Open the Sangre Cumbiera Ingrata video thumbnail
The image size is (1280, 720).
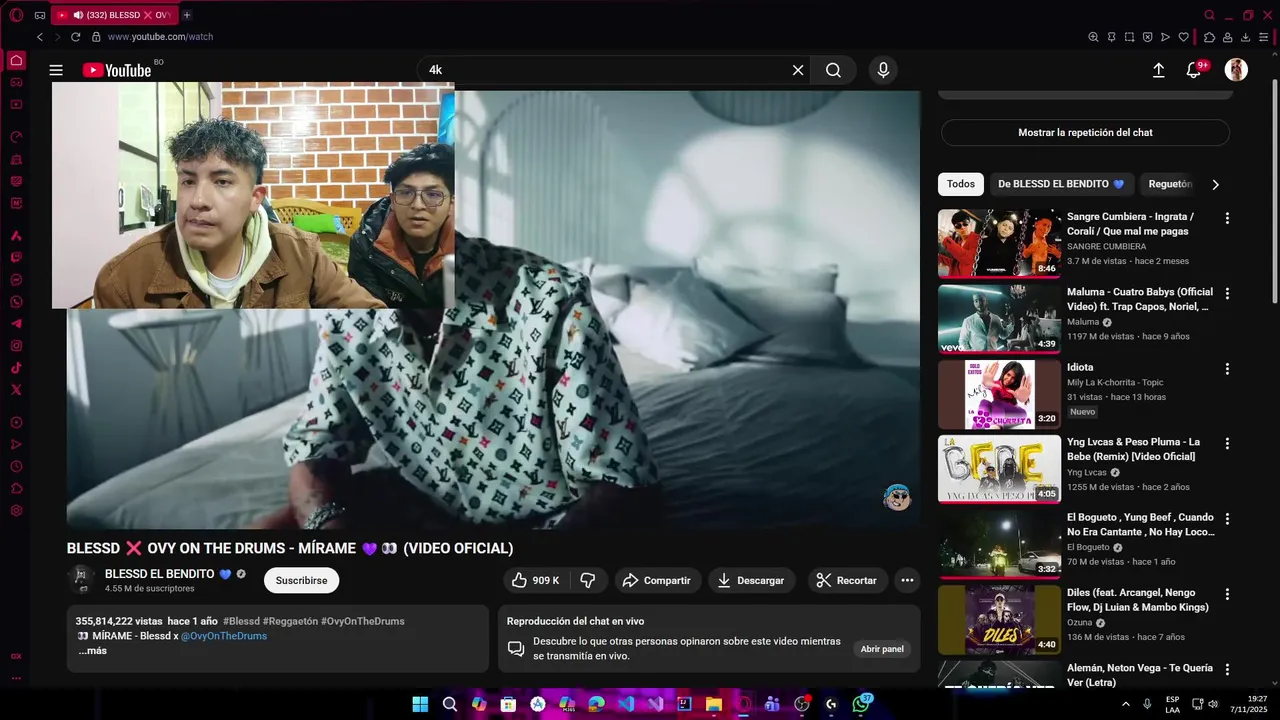pos(999,243)
